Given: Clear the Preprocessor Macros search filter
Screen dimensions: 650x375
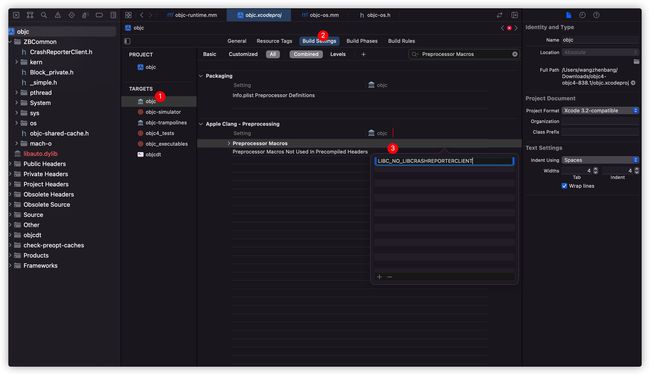Looking at the screenshot, I should (514, 54).
